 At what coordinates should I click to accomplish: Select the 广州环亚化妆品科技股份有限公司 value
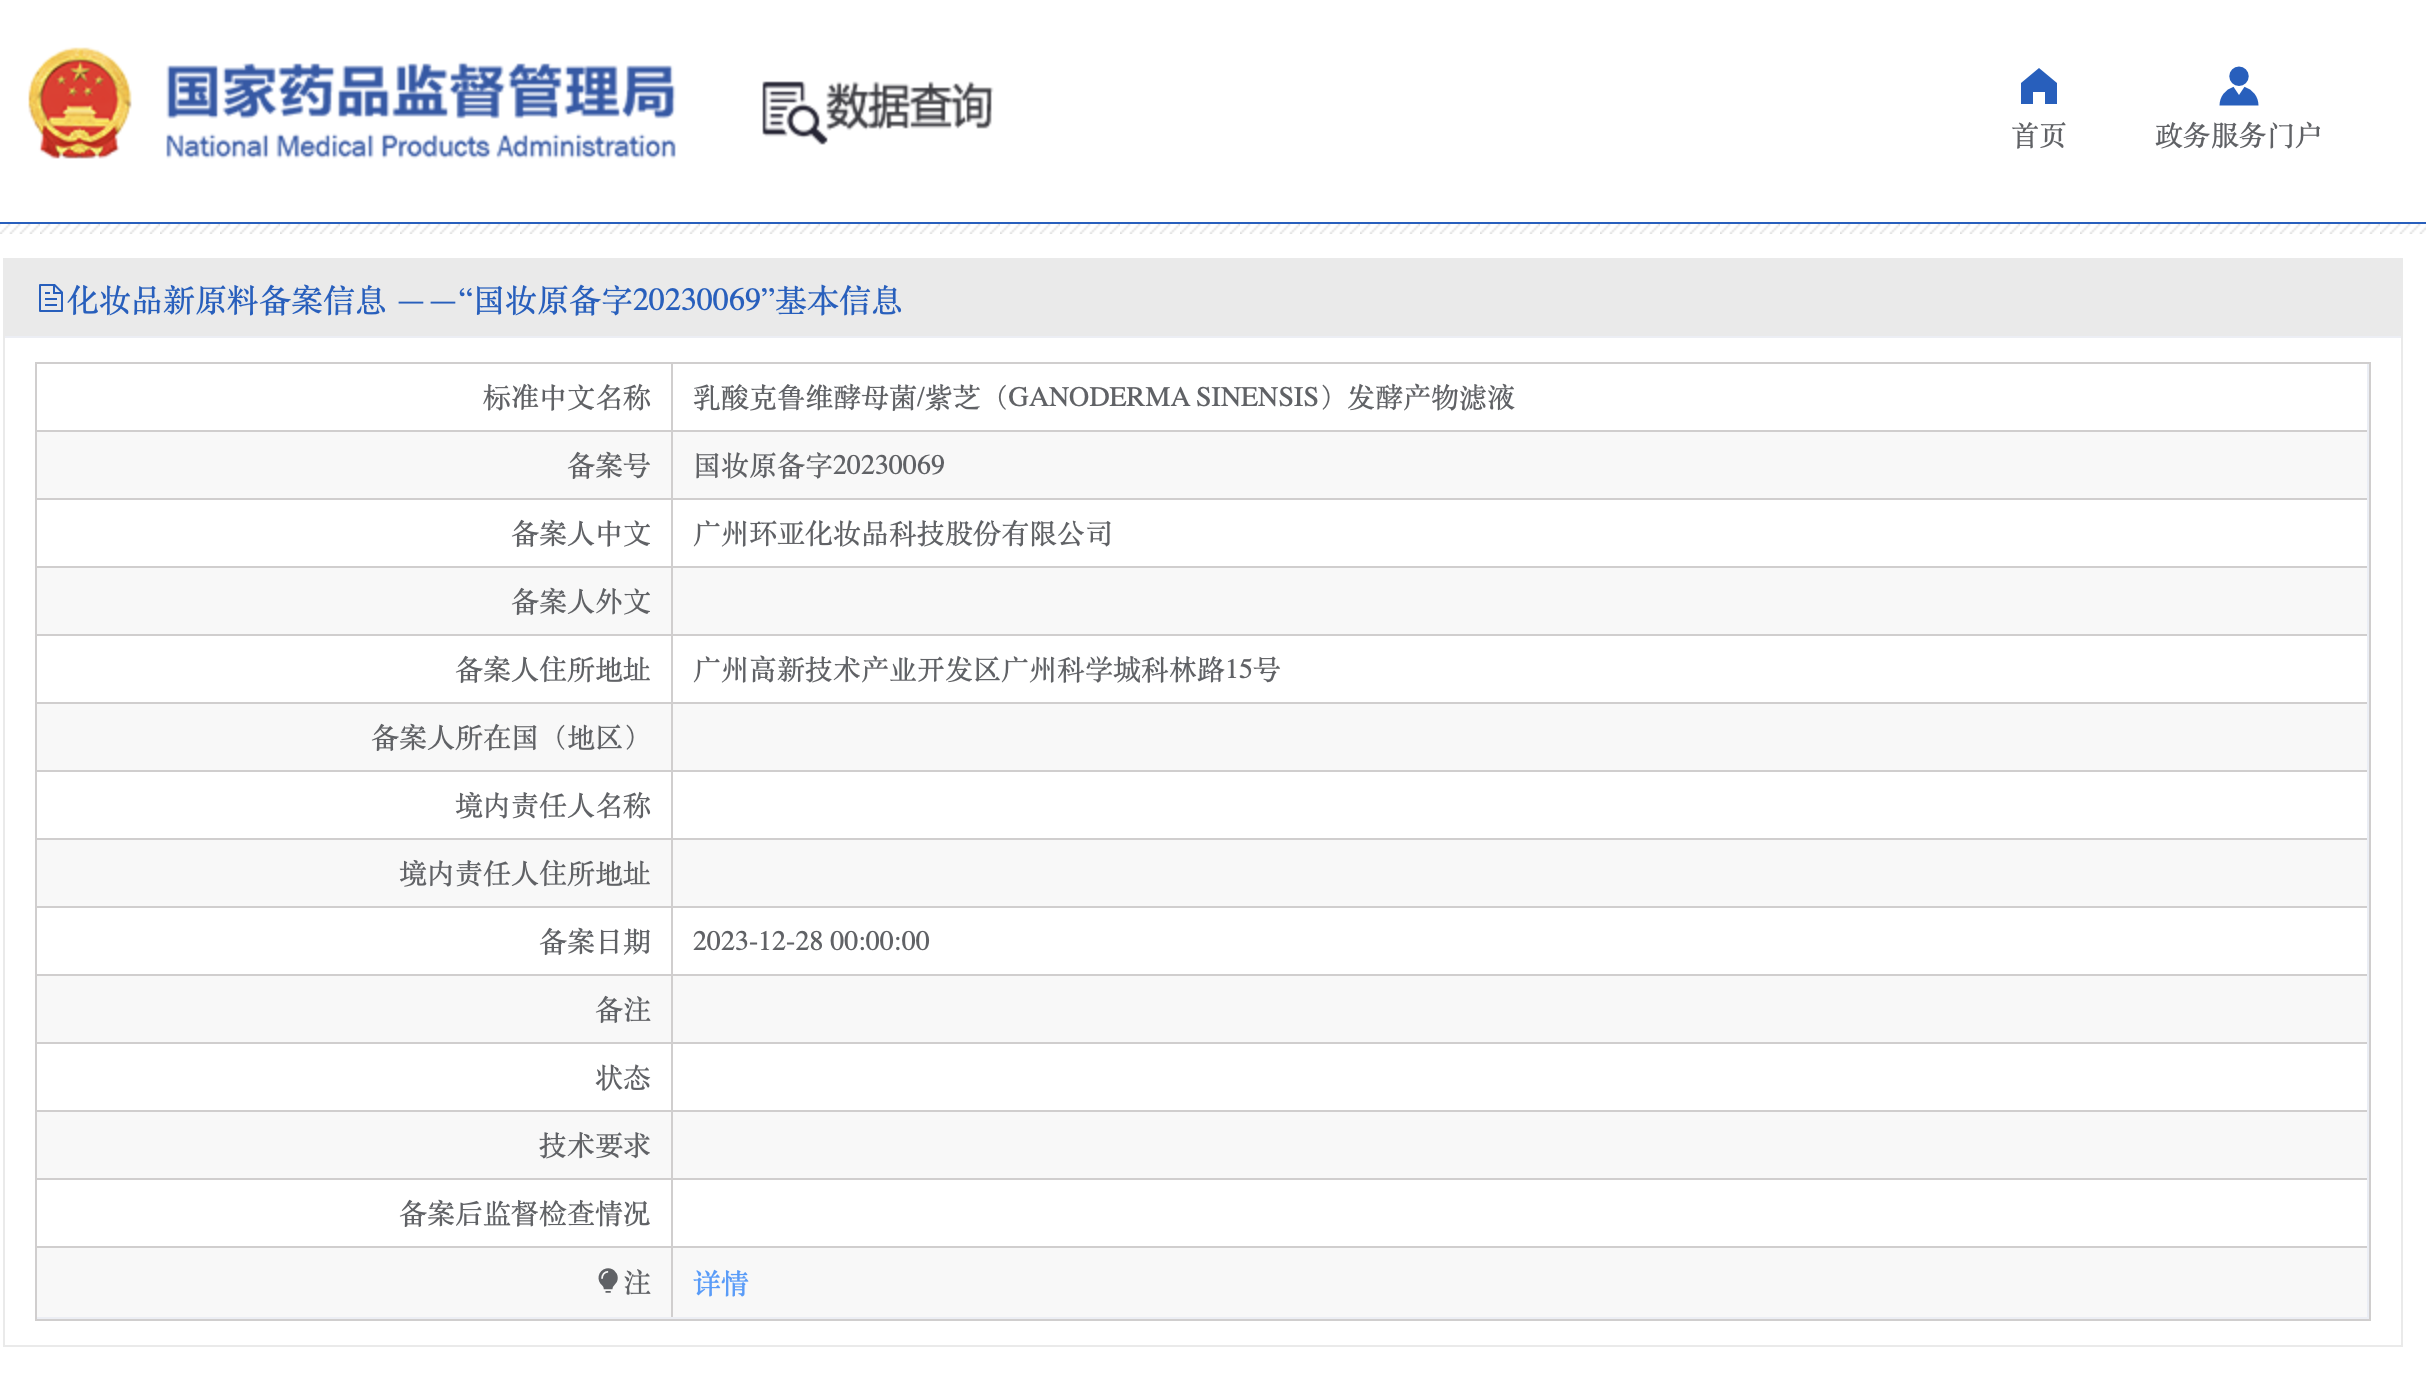(x=902, y=534)
